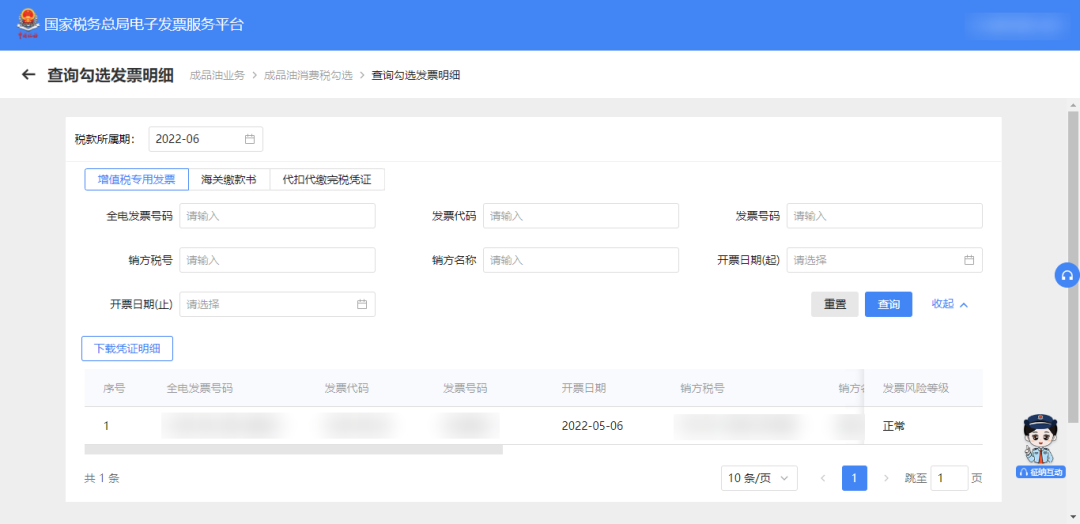Open calendar for 税款所属期 field

pyautogui.click(x=250, y=139)
